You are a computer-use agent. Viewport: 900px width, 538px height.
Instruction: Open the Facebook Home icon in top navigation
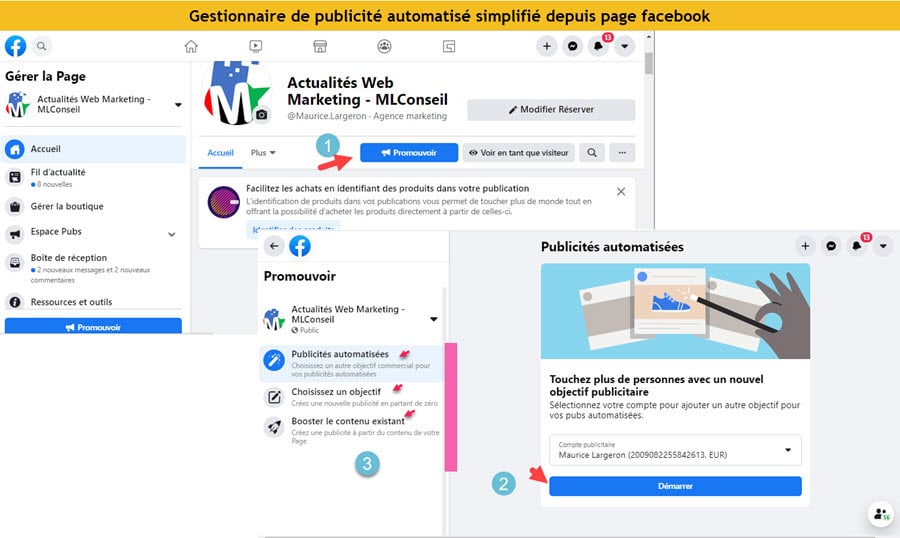(x=191, y=47)
